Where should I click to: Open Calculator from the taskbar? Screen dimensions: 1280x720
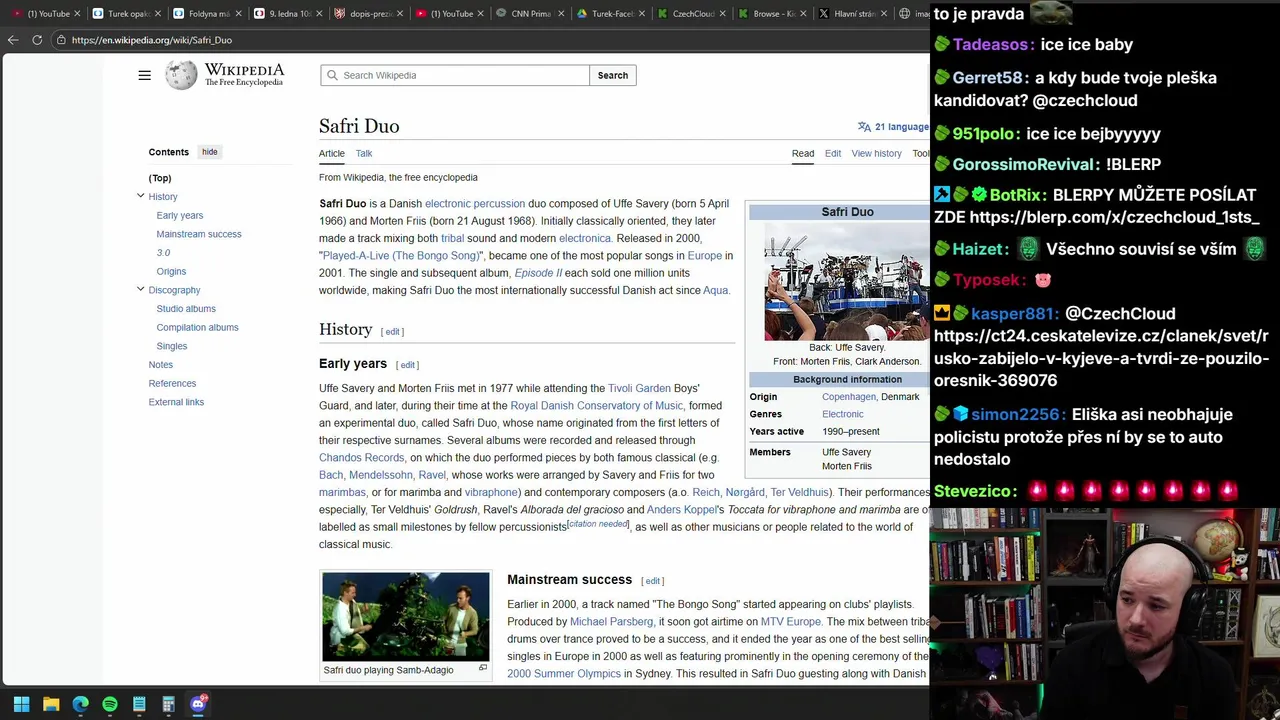pos(168,704)
